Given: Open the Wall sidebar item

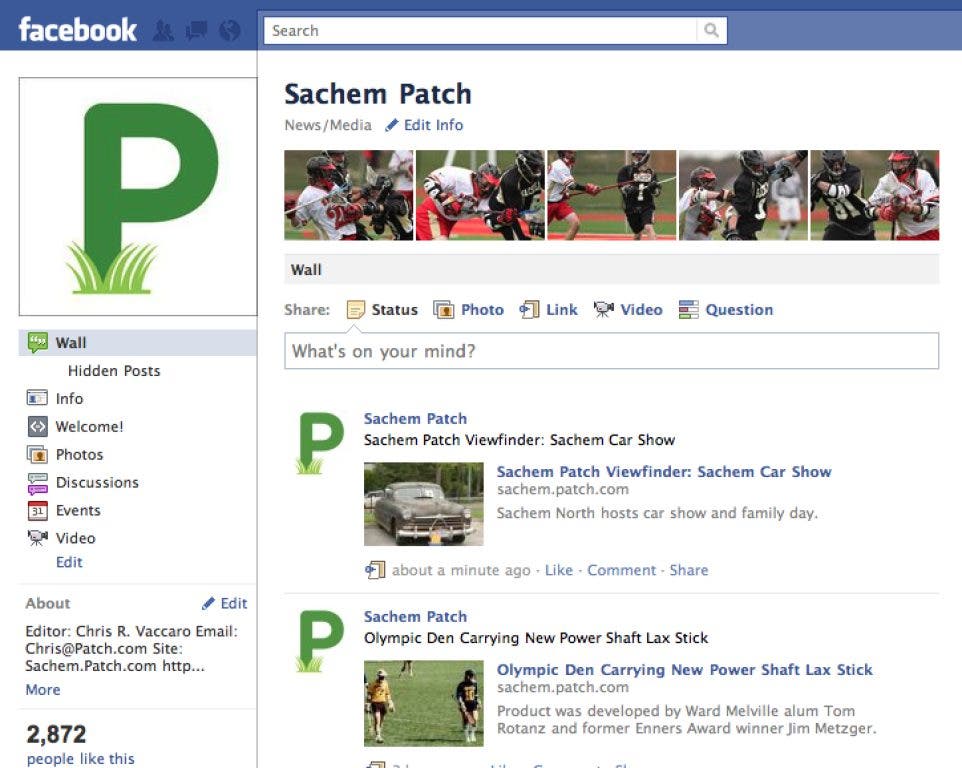Looking at the screenshot, I should pos(138,343).
